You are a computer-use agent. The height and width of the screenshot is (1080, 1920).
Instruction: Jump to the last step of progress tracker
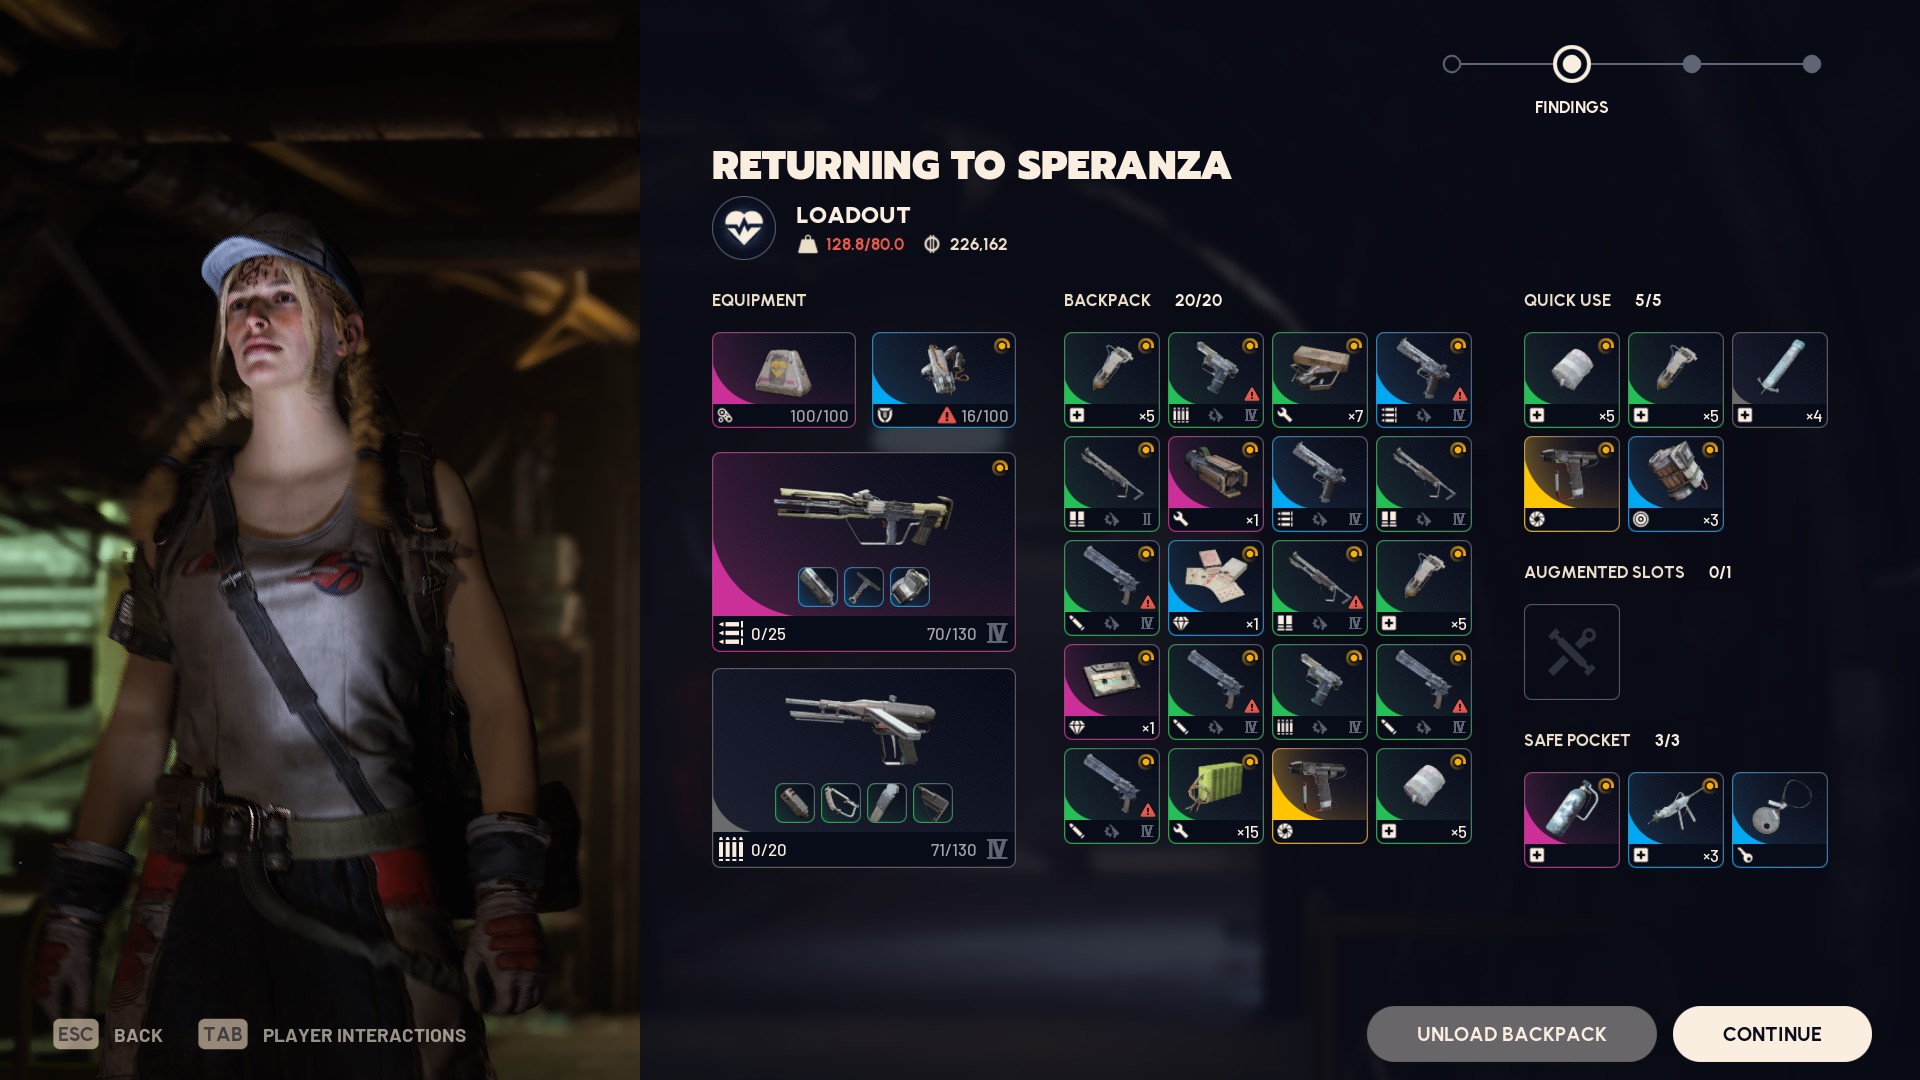point(1812,64)
